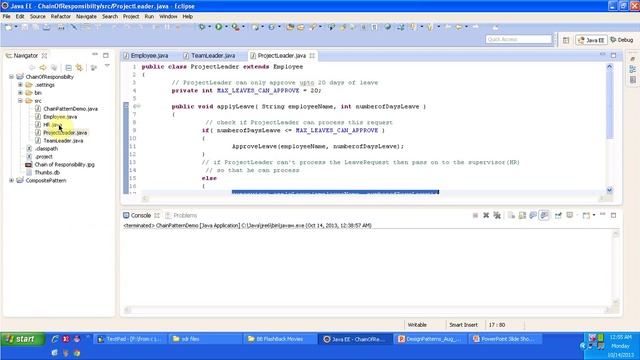Click the Windows Start button
Image resolution: width=640 pixels, height=360 pixels.
point(22,339)
